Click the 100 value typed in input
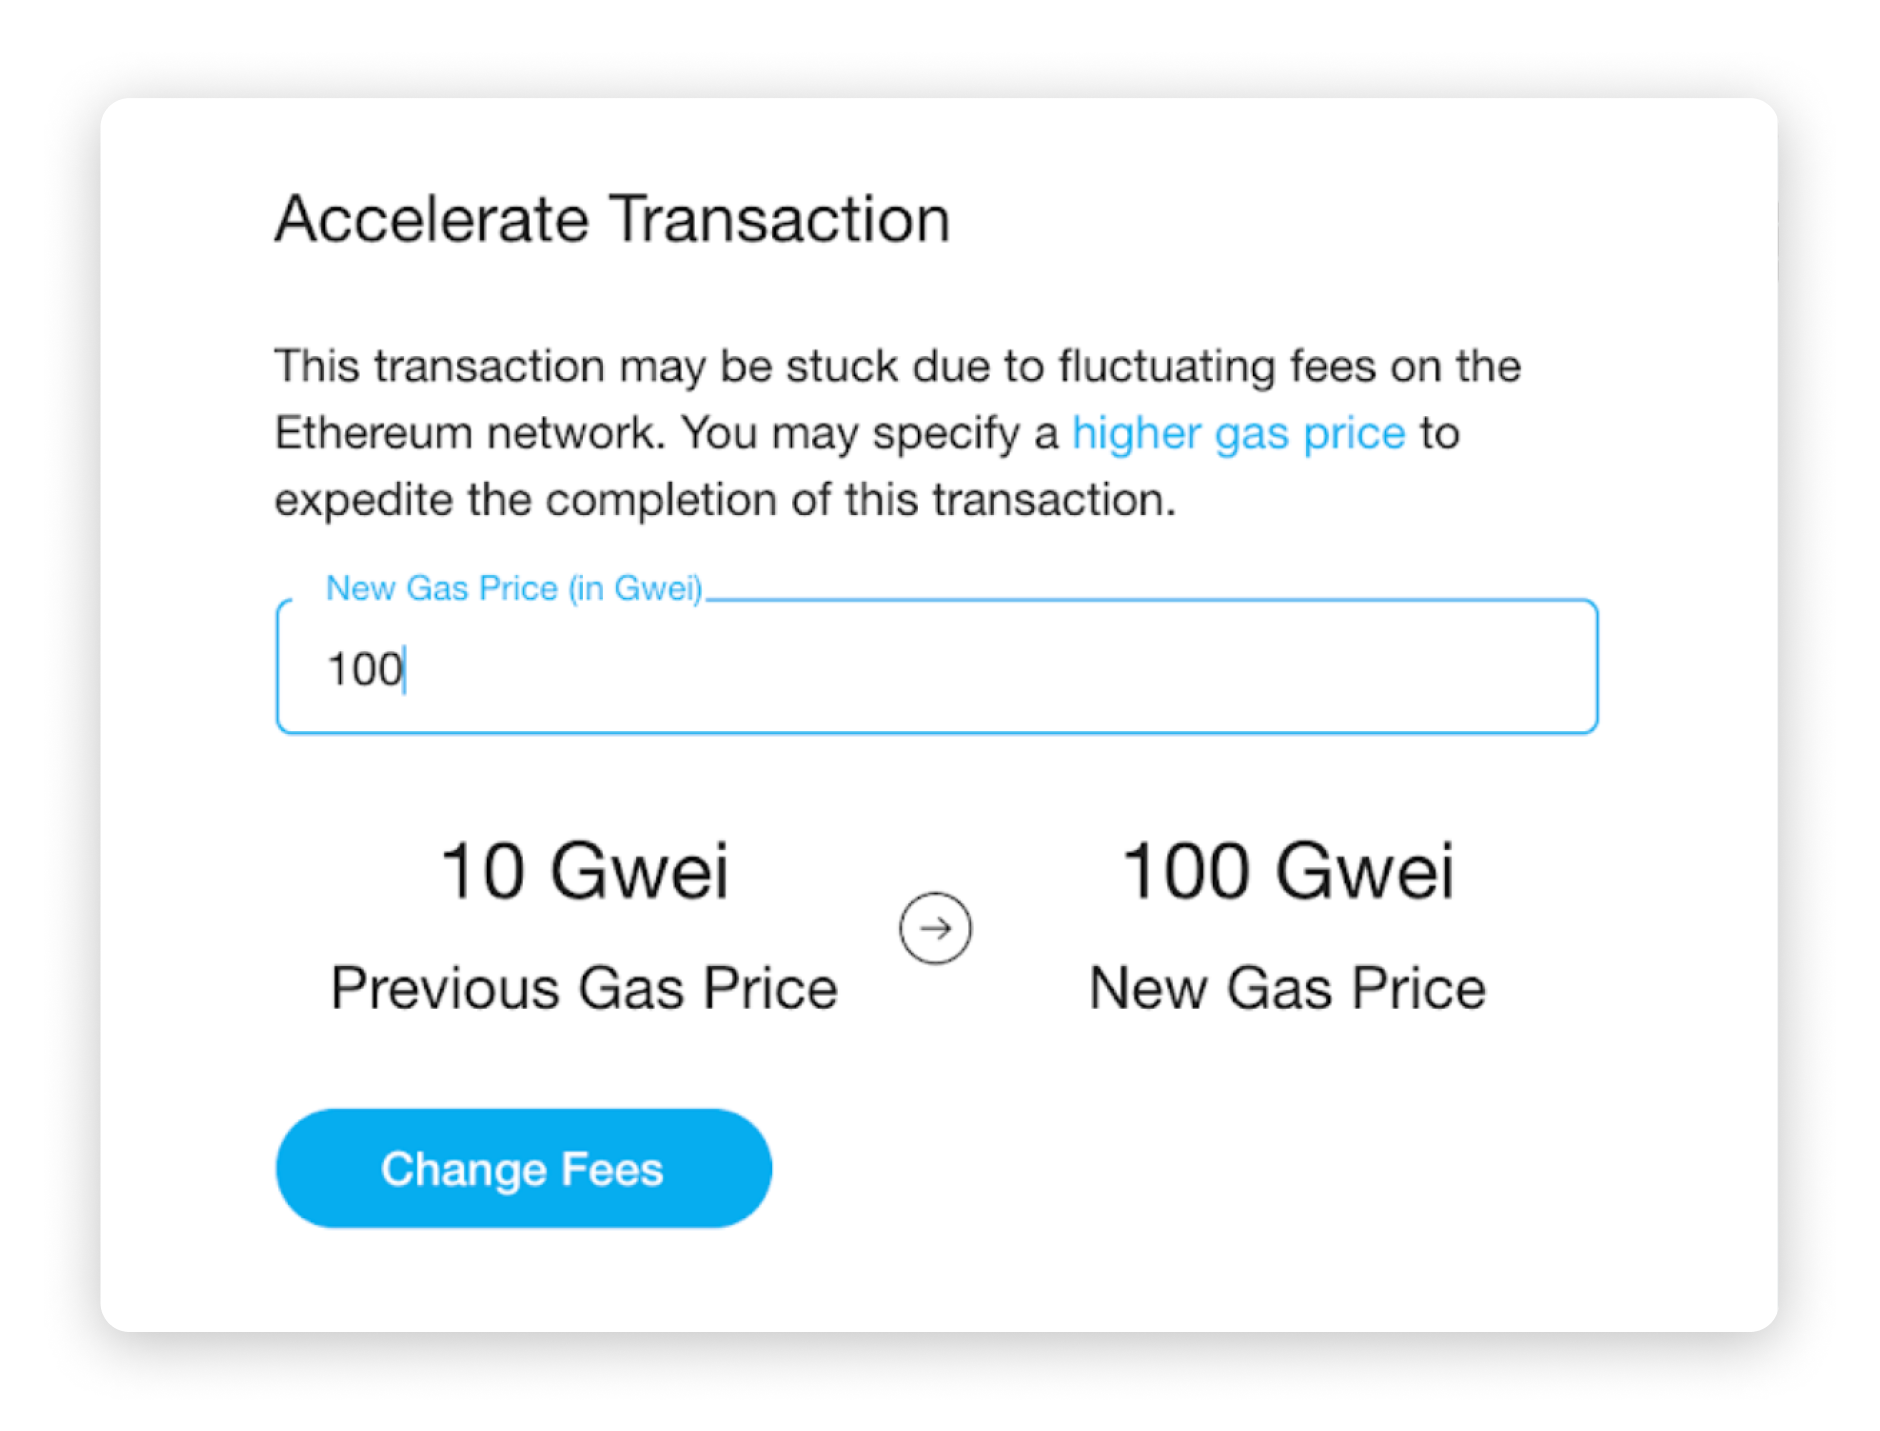The height and width of the screenshot is (1431, 1880). click(x=364, y=669)
